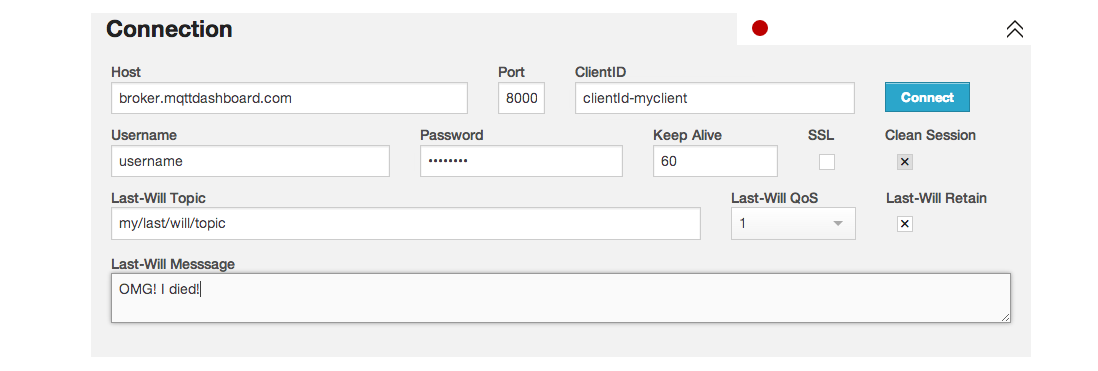Uncheck the Clean Session checkbox
Image resolution: width=1098 pixels, height=371 pixels.
(905, 162)
